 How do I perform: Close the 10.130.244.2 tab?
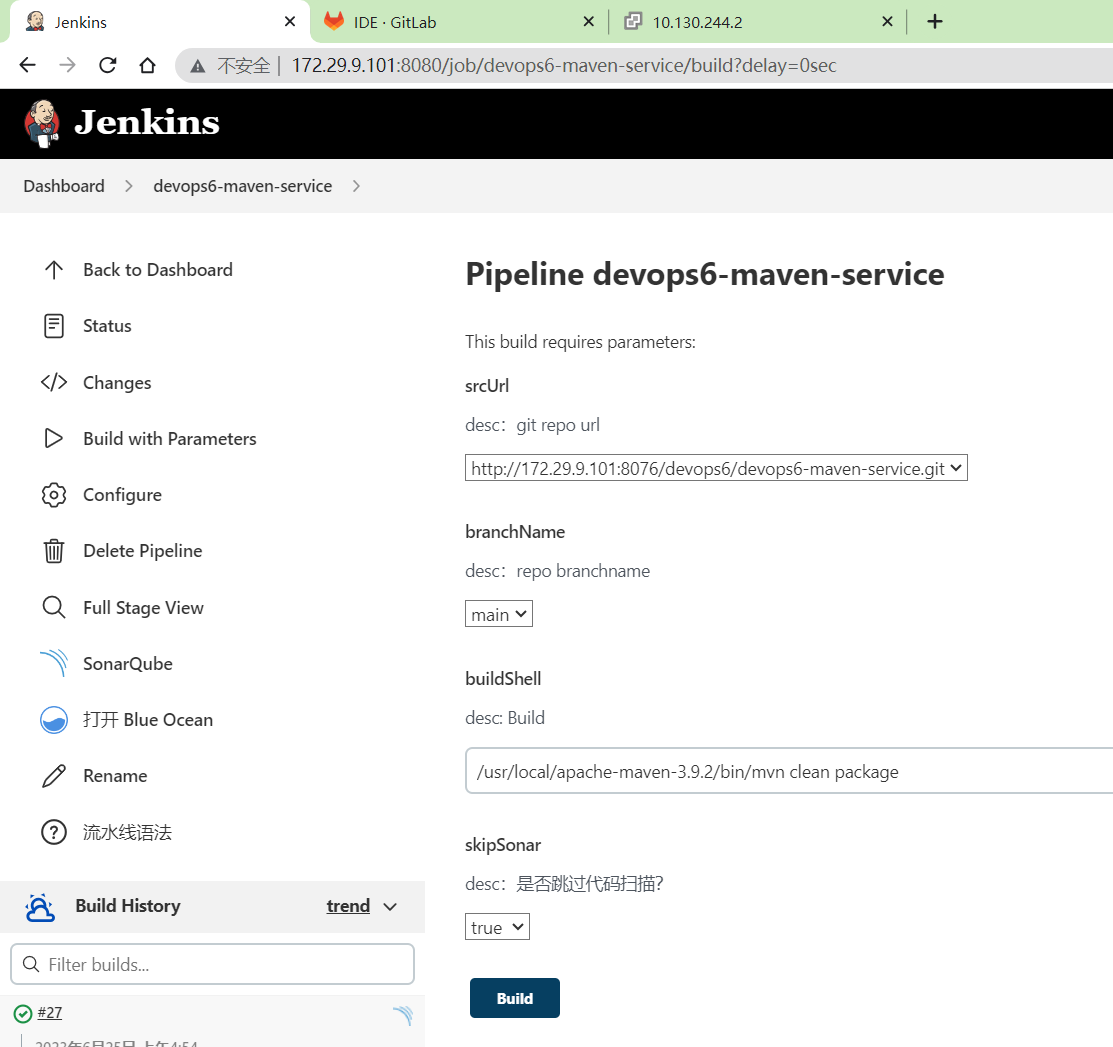click(887, 22)
